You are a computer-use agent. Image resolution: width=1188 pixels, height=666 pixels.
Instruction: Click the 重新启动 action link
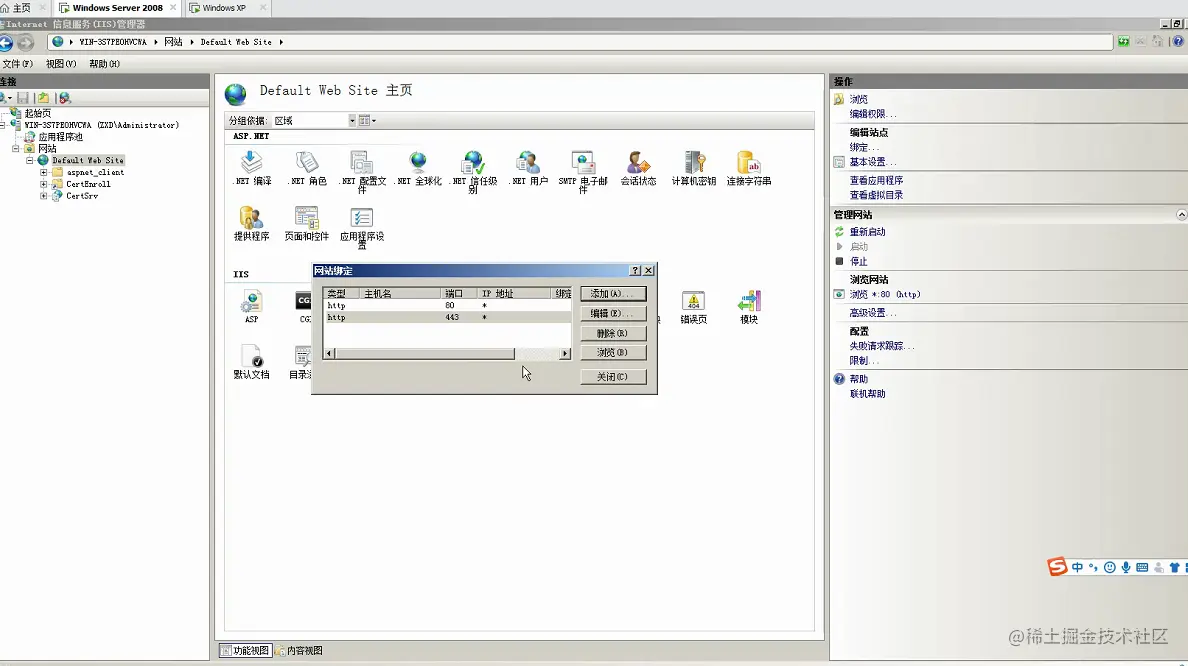[868, 232]
